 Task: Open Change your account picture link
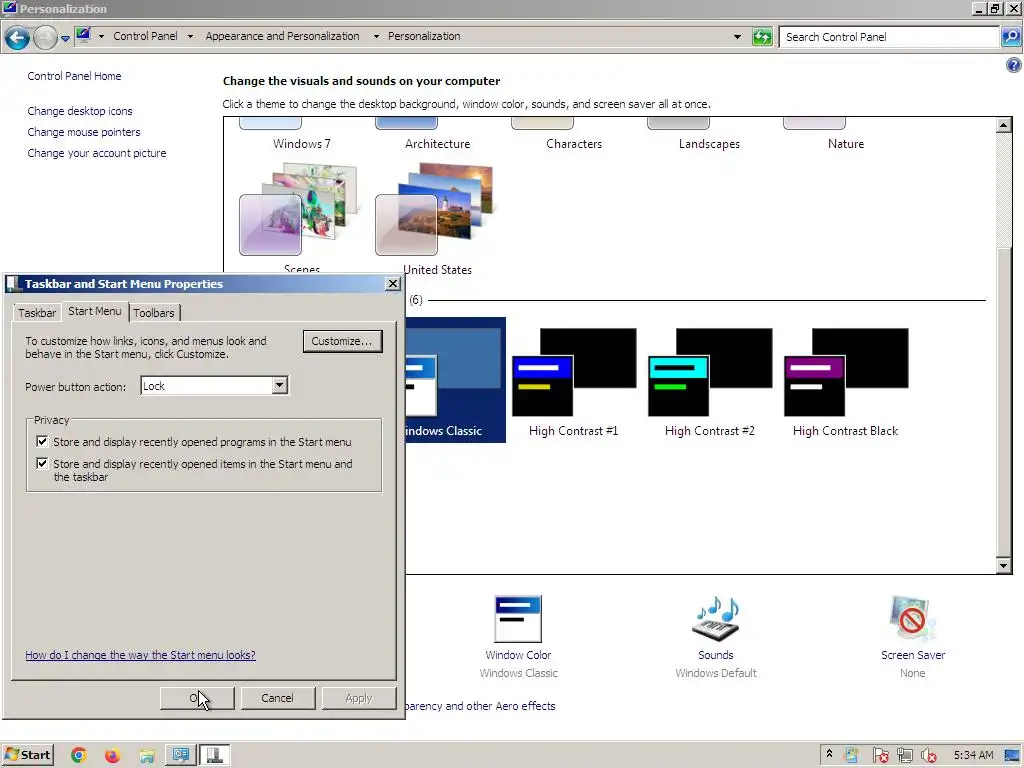point(97,153)
